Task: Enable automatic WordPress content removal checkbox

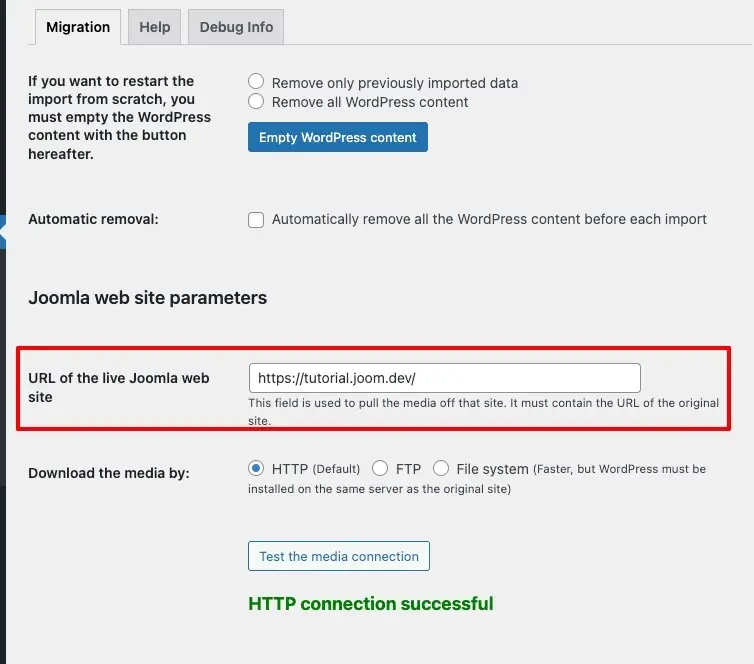Action: [x=256, y=219]
